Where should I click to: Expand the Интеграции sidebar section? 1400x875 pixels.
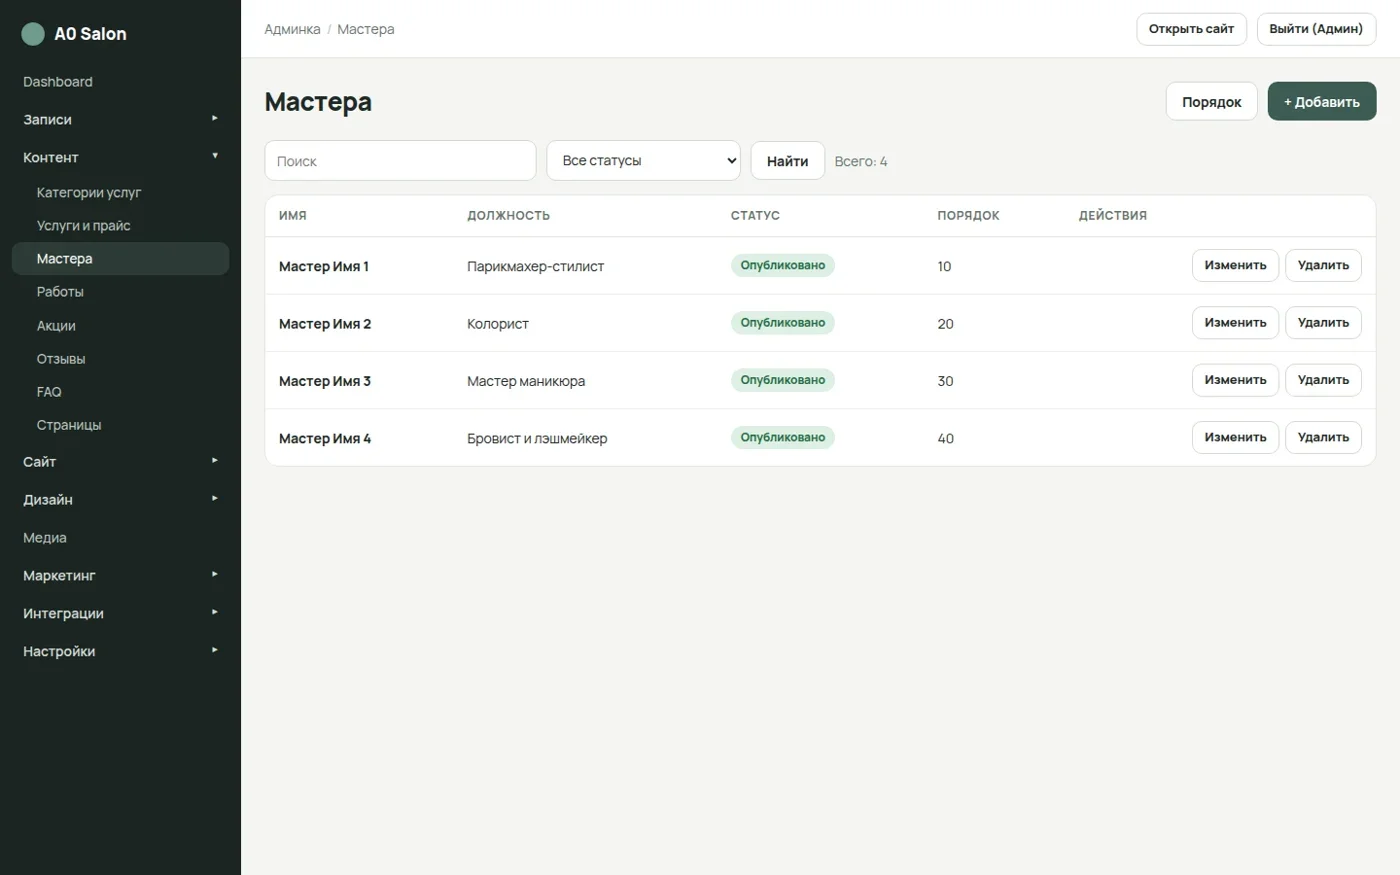[x=120, y=613]
